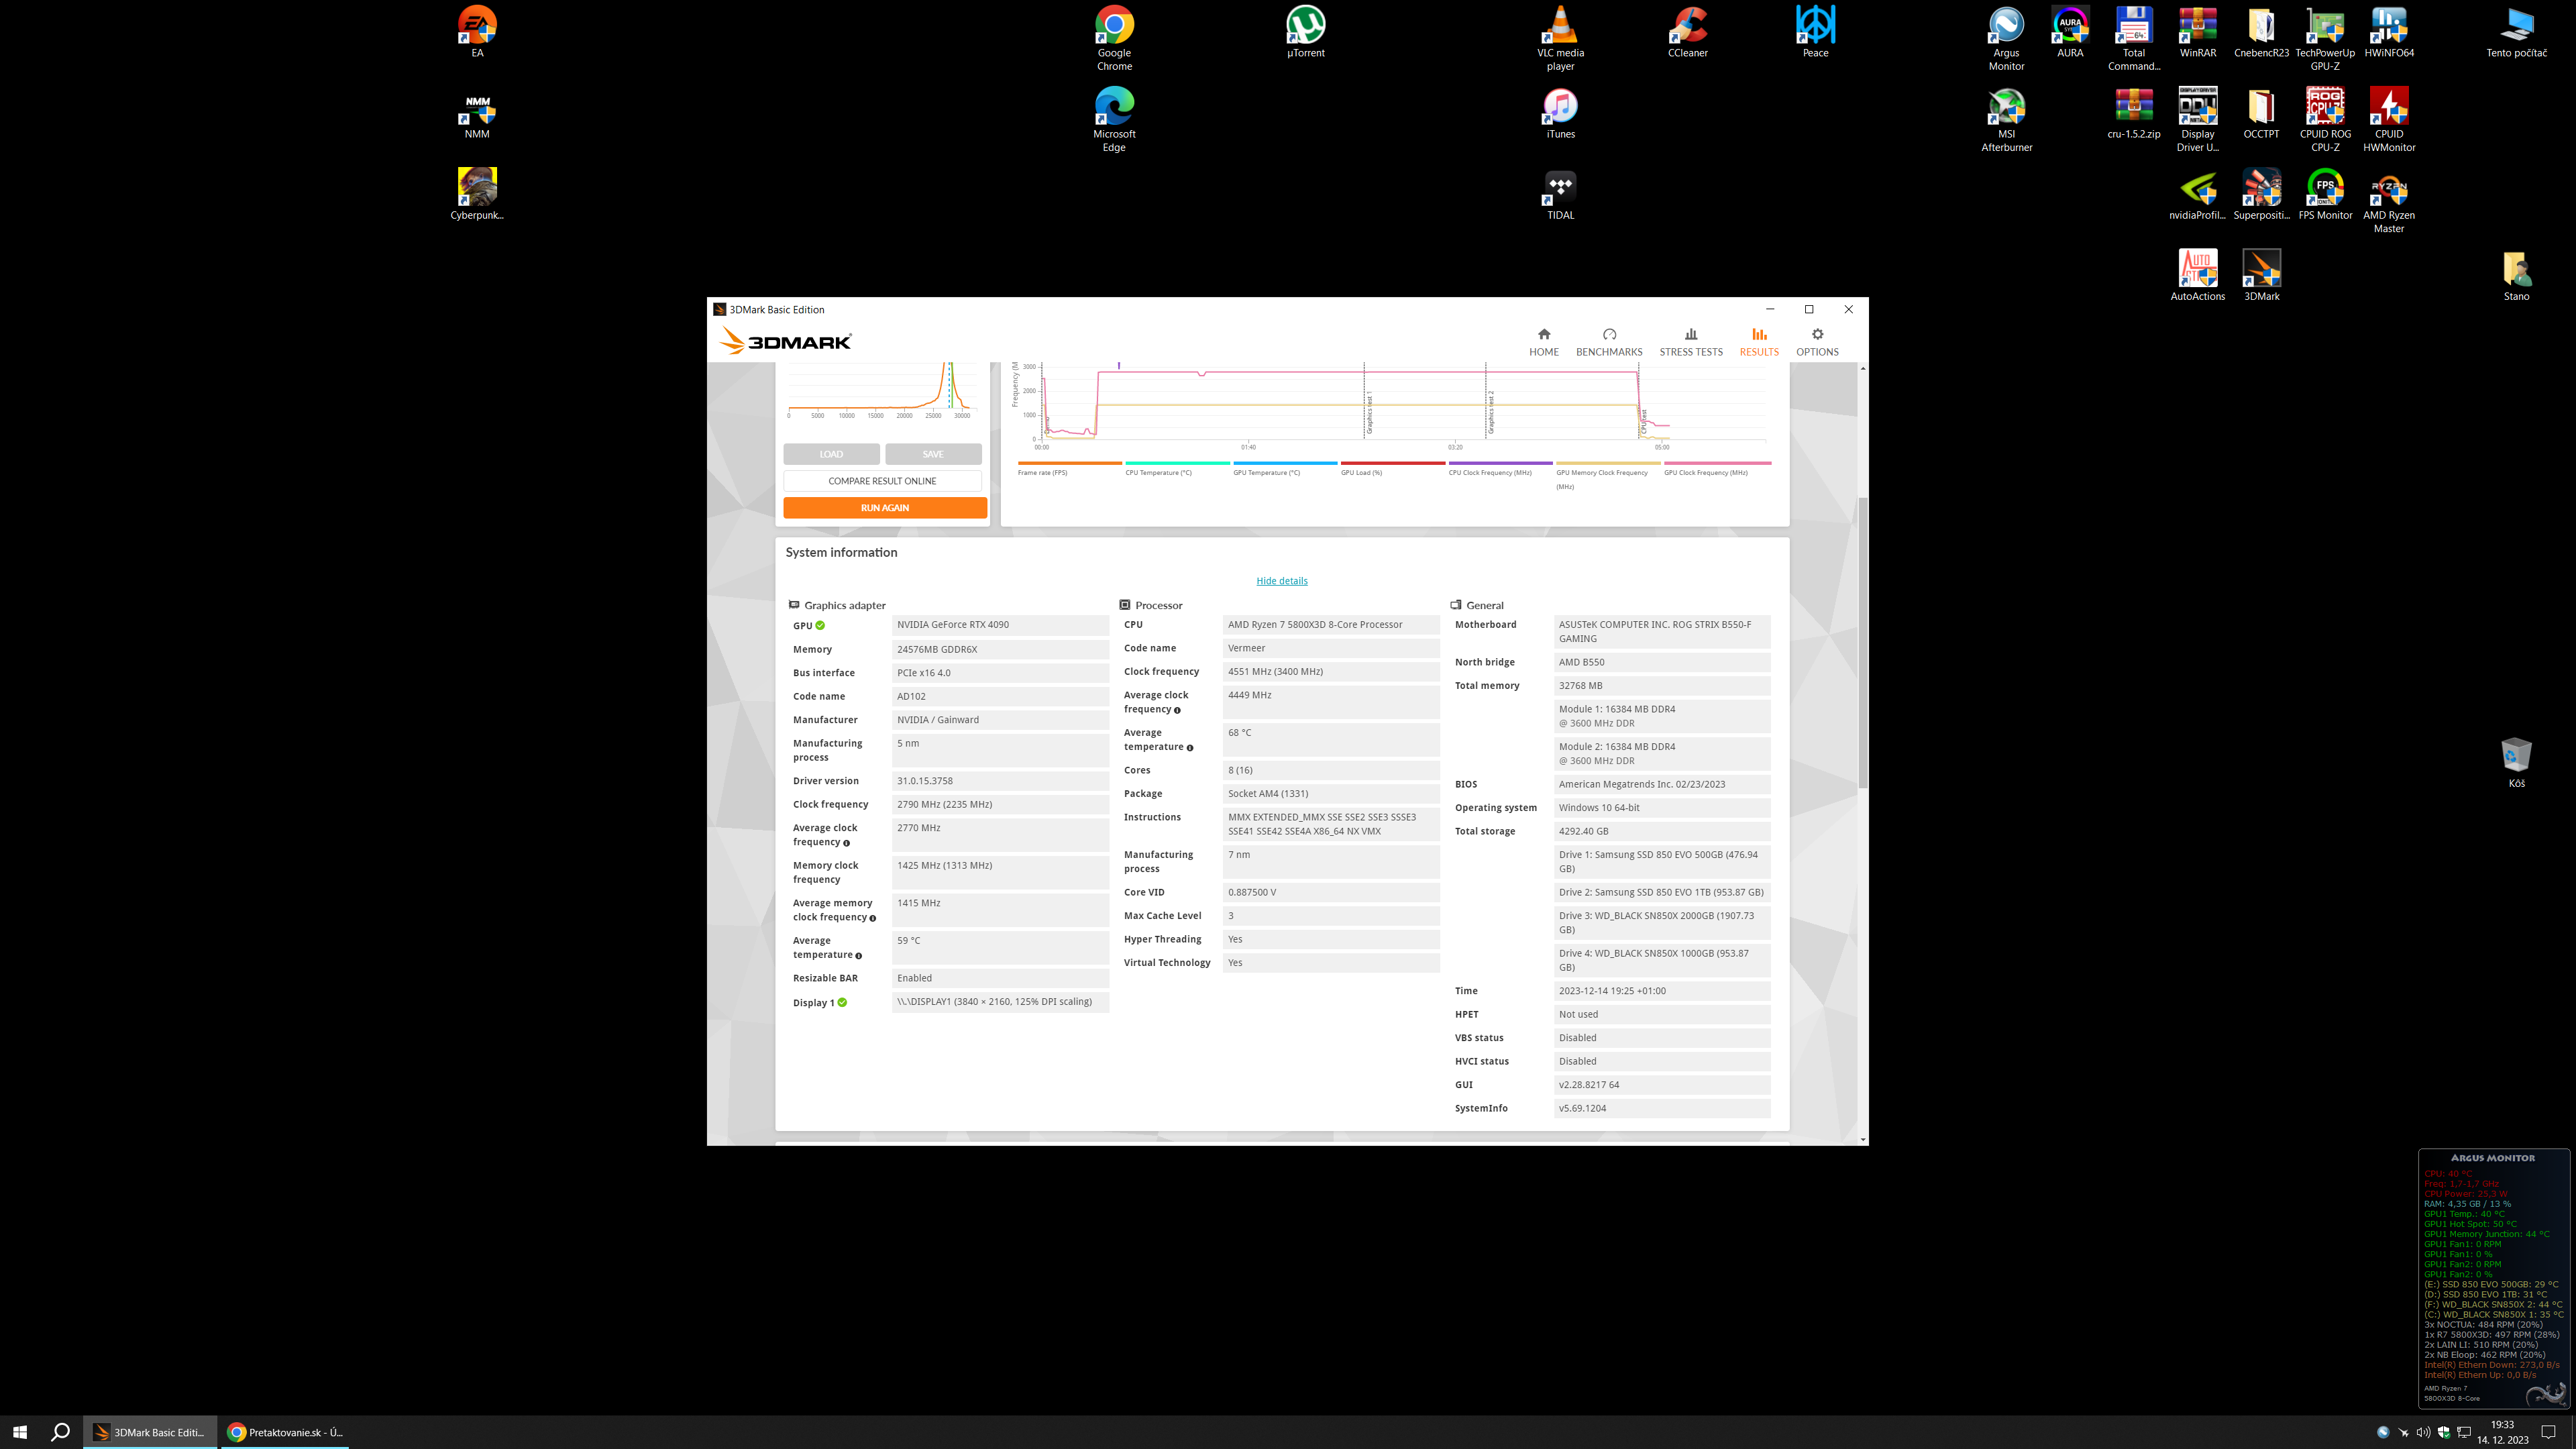Open the HOME tab in 3DMark
Image resolution: width=2576 pixels, height=1449 pixels.
pyautogui.click(x=1543, y=341)
